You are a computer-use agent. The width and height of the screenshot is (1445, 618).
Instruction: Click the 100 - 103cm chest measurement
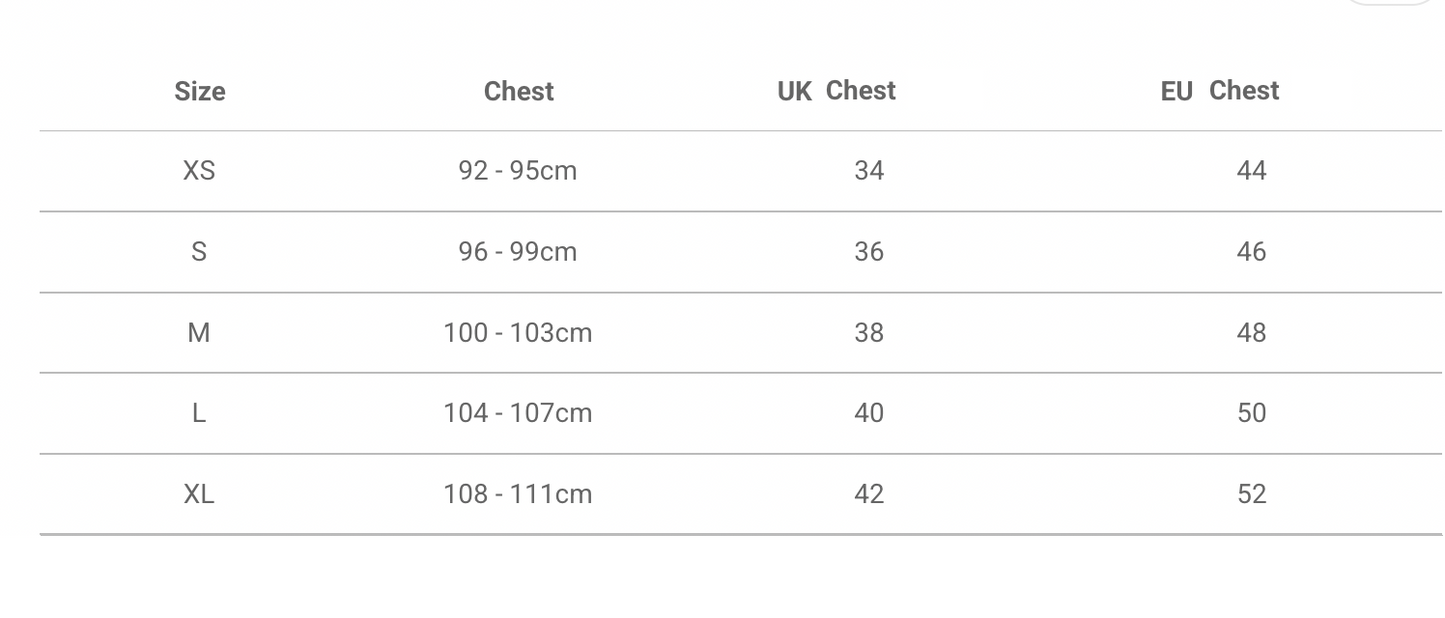tap(518, 333)
